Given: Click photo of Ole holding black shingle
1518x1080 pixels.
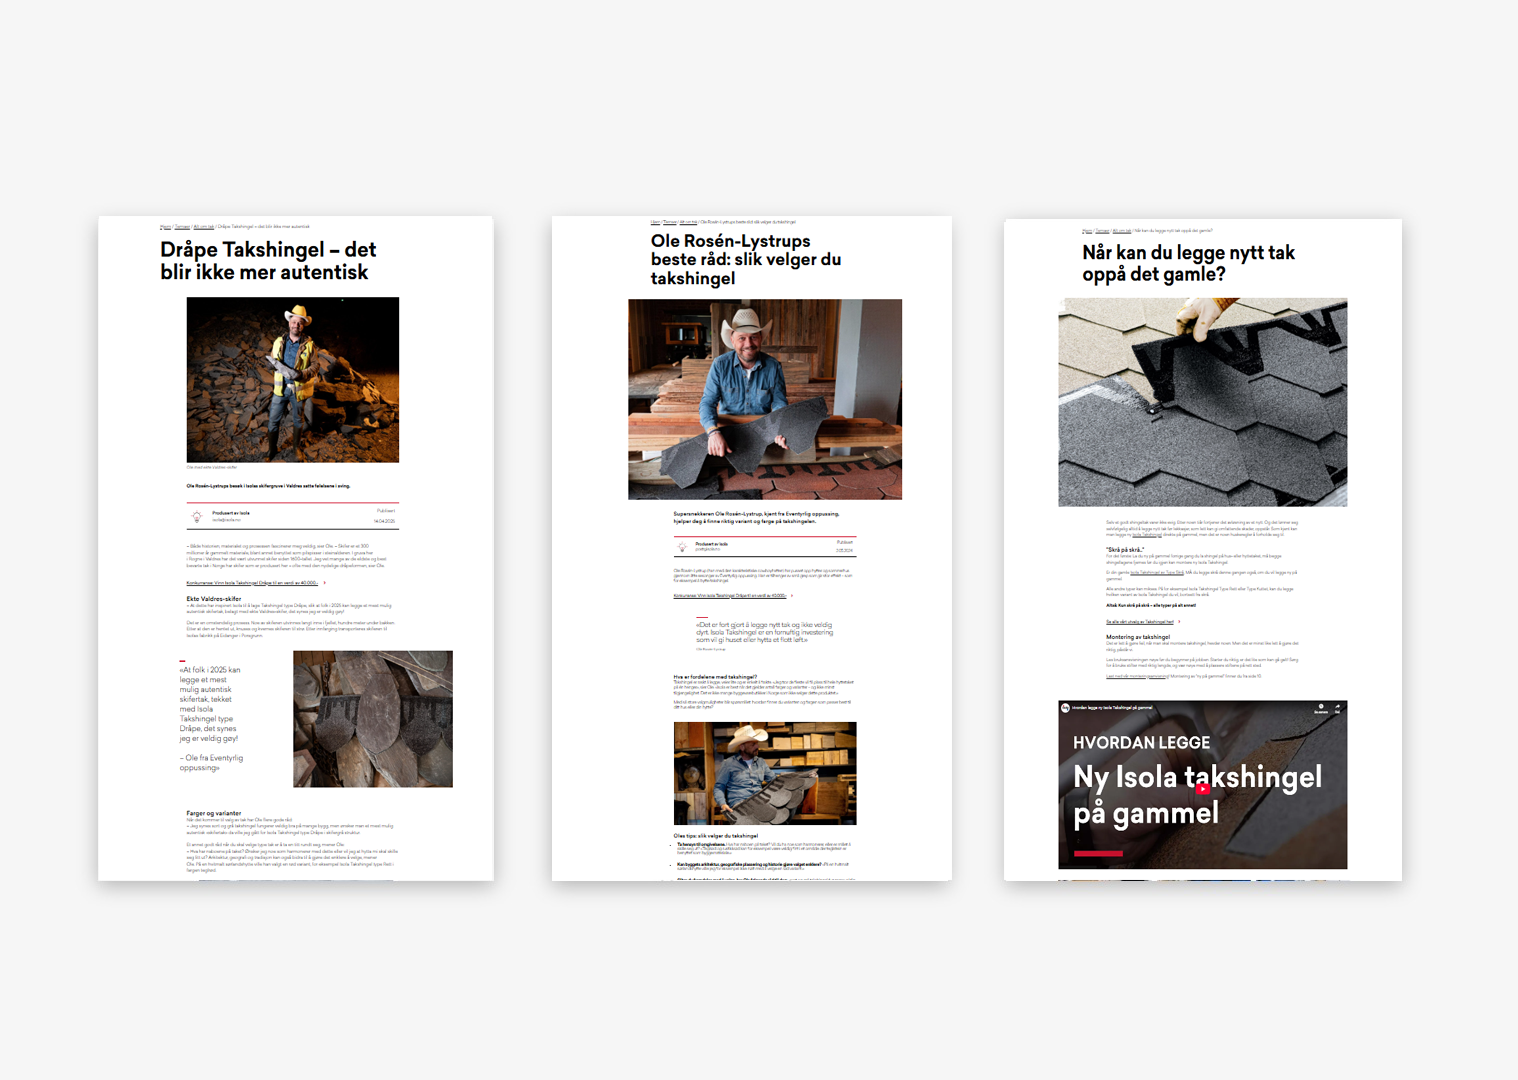Looking at the screenshot, I should 764,399.
